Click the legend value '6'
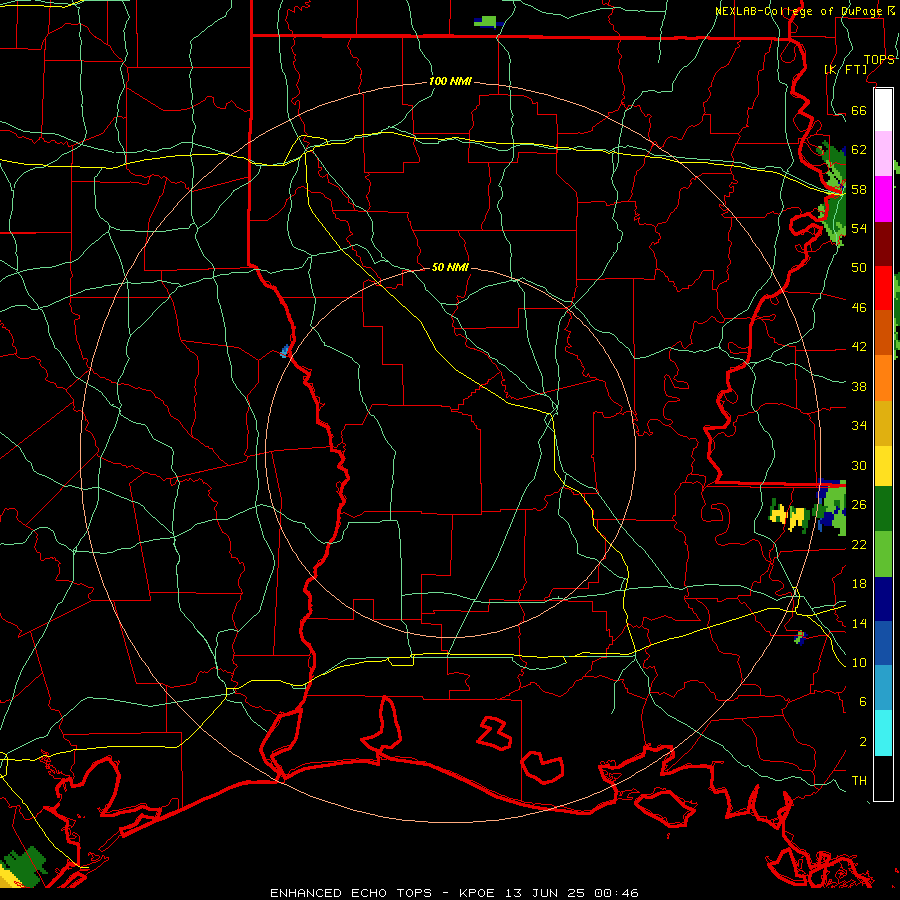This screenshot has height=900, width=900. click(x=862, y=701)
